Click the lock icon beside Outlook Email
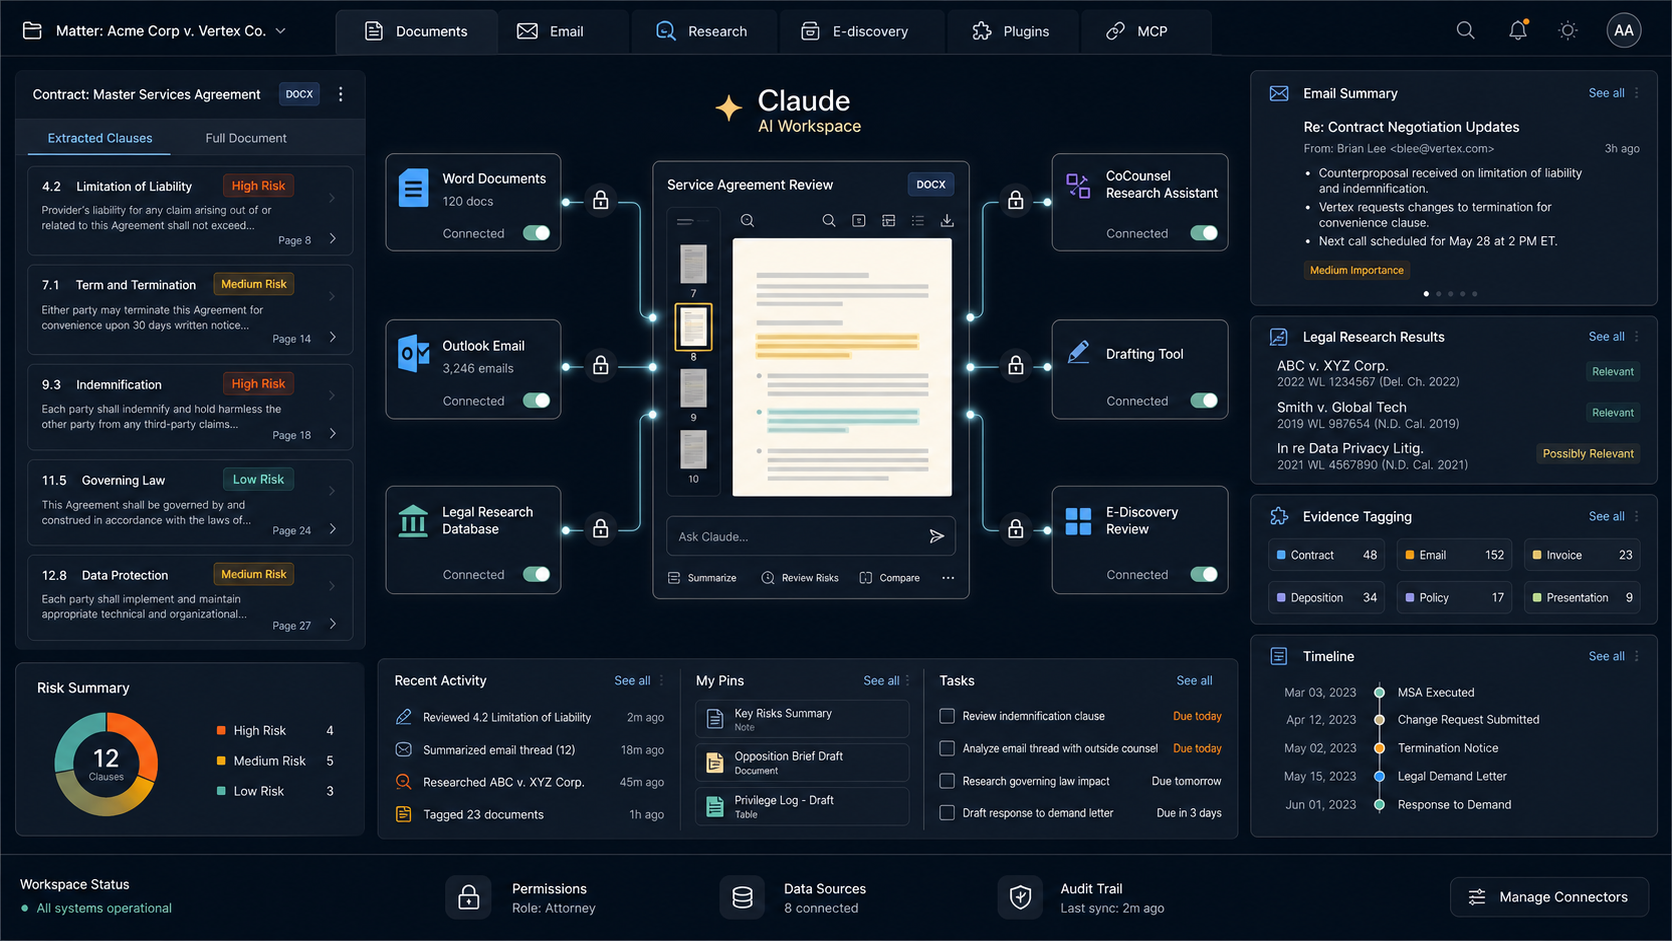This screenshot has width=1672, height=941. tap(600, 366)
